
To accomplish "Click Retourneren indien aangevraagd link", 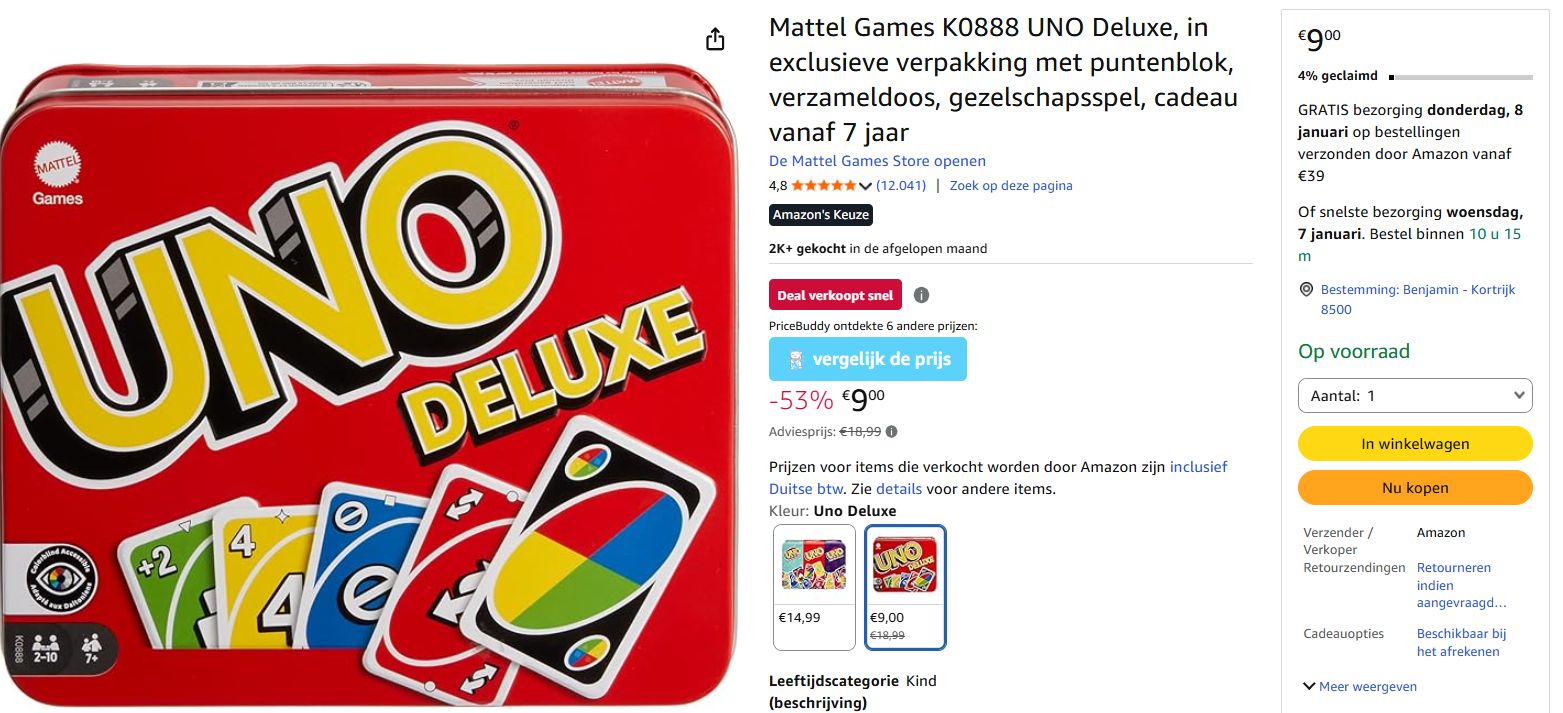I will tap(1461, 585).
